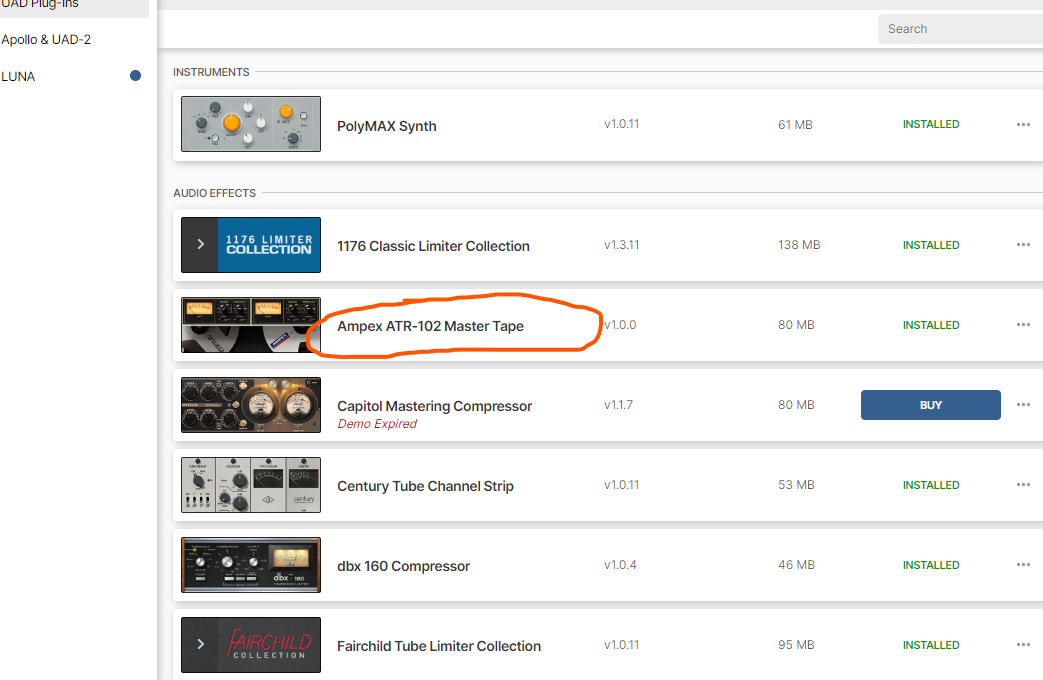The height and width of the screenshot is (680, 1043).
Task: Click the Capitol Mastering Compressor thumbnail
Action: point(251,405)
